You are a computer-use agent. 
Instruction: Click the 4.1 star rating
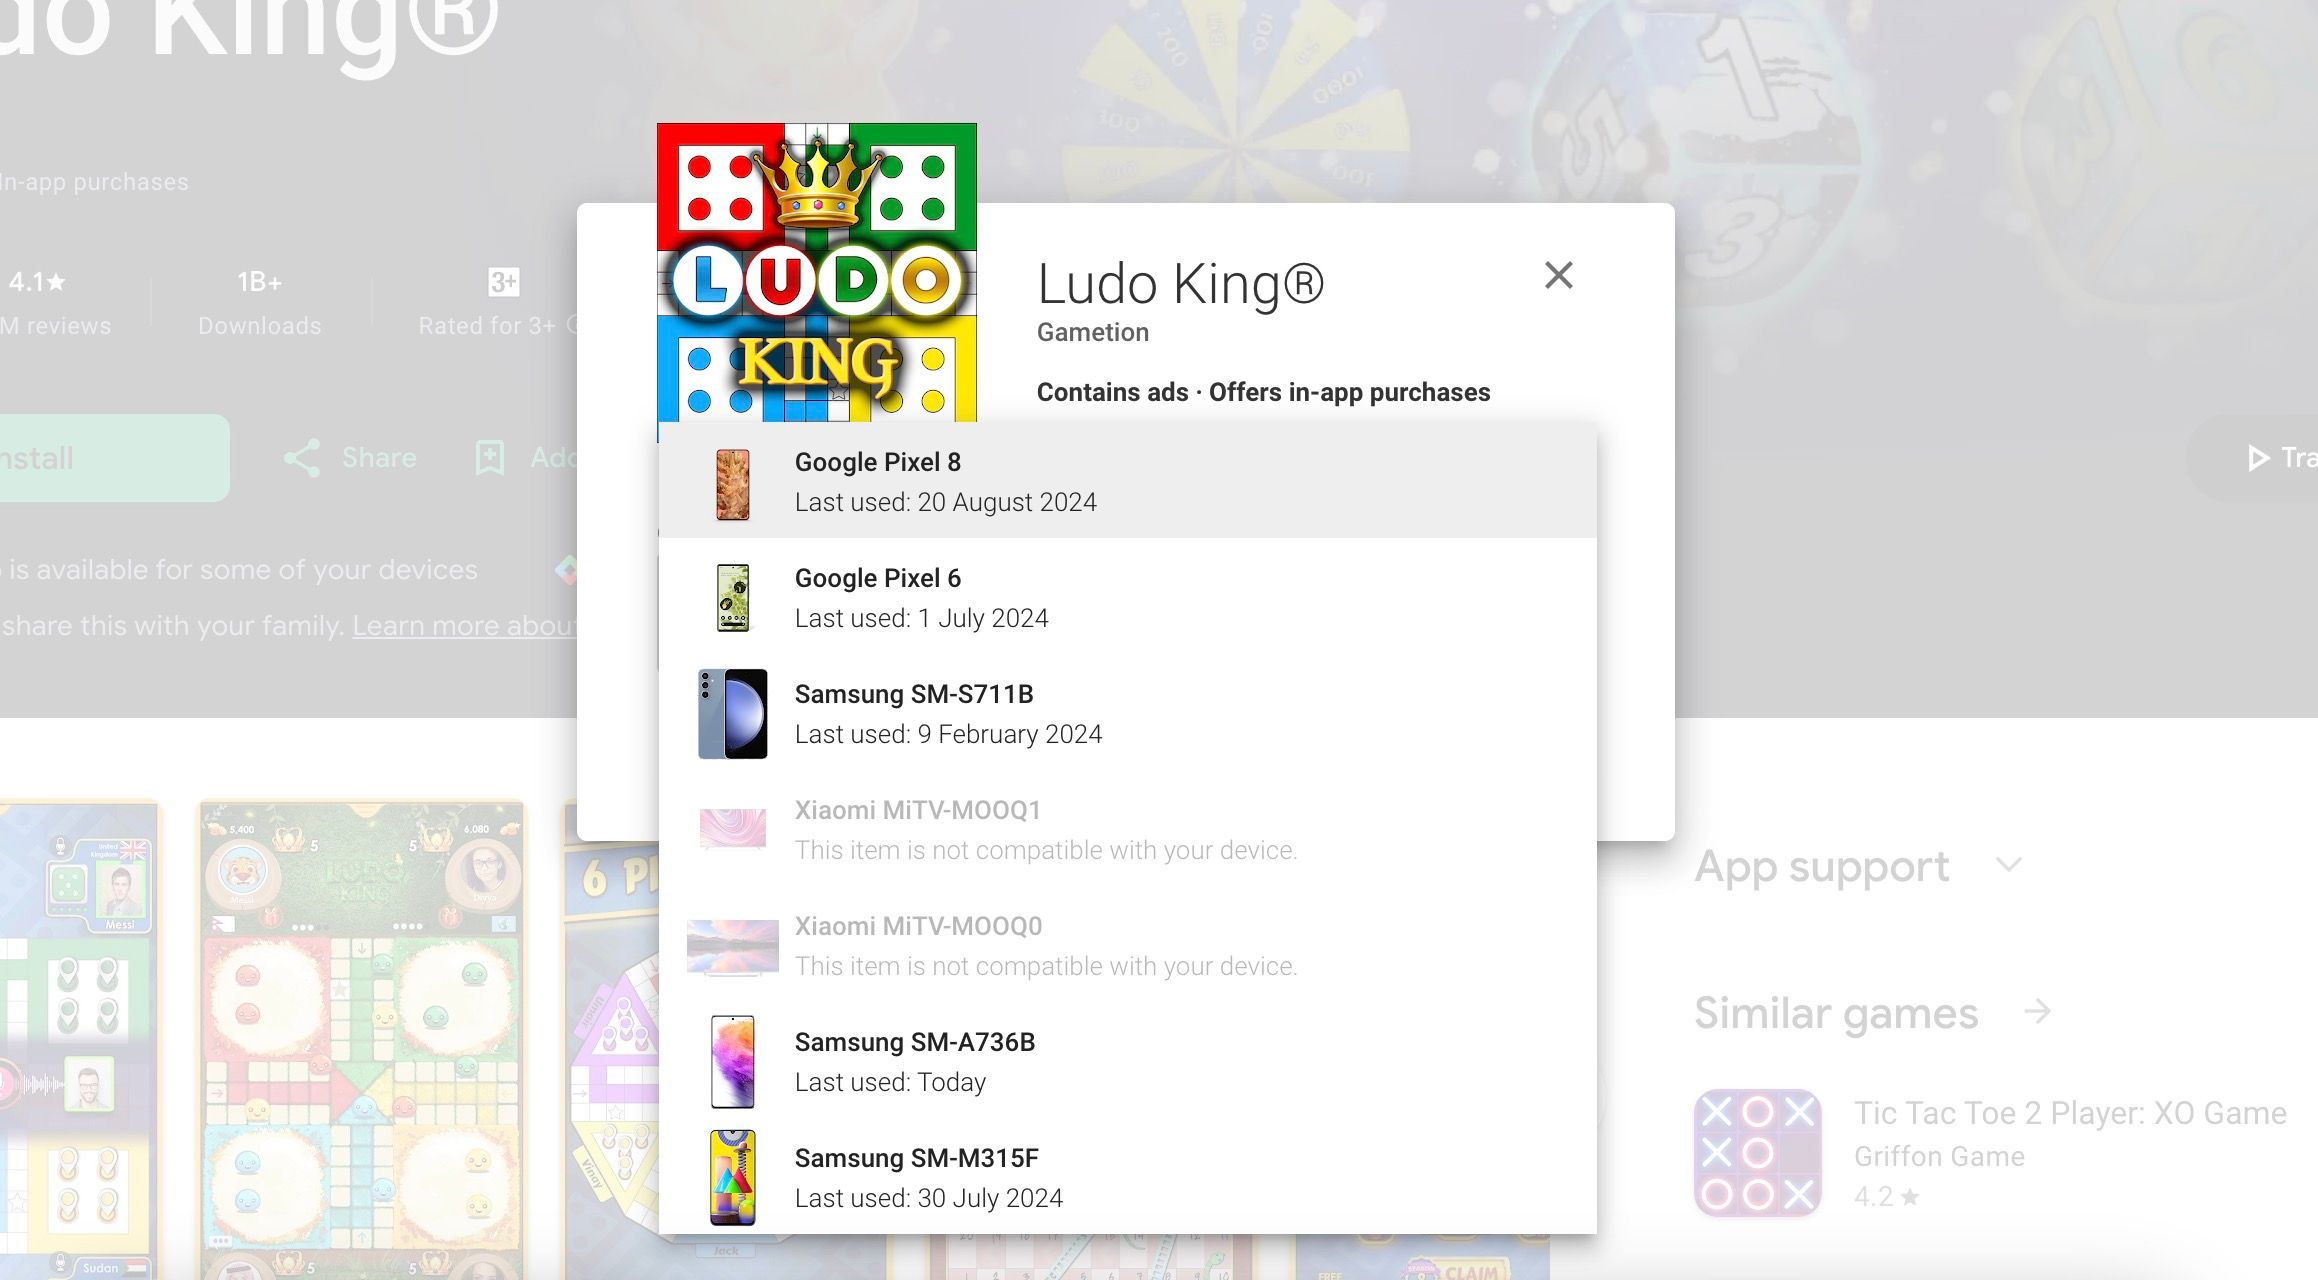click(x=37, y=282)
